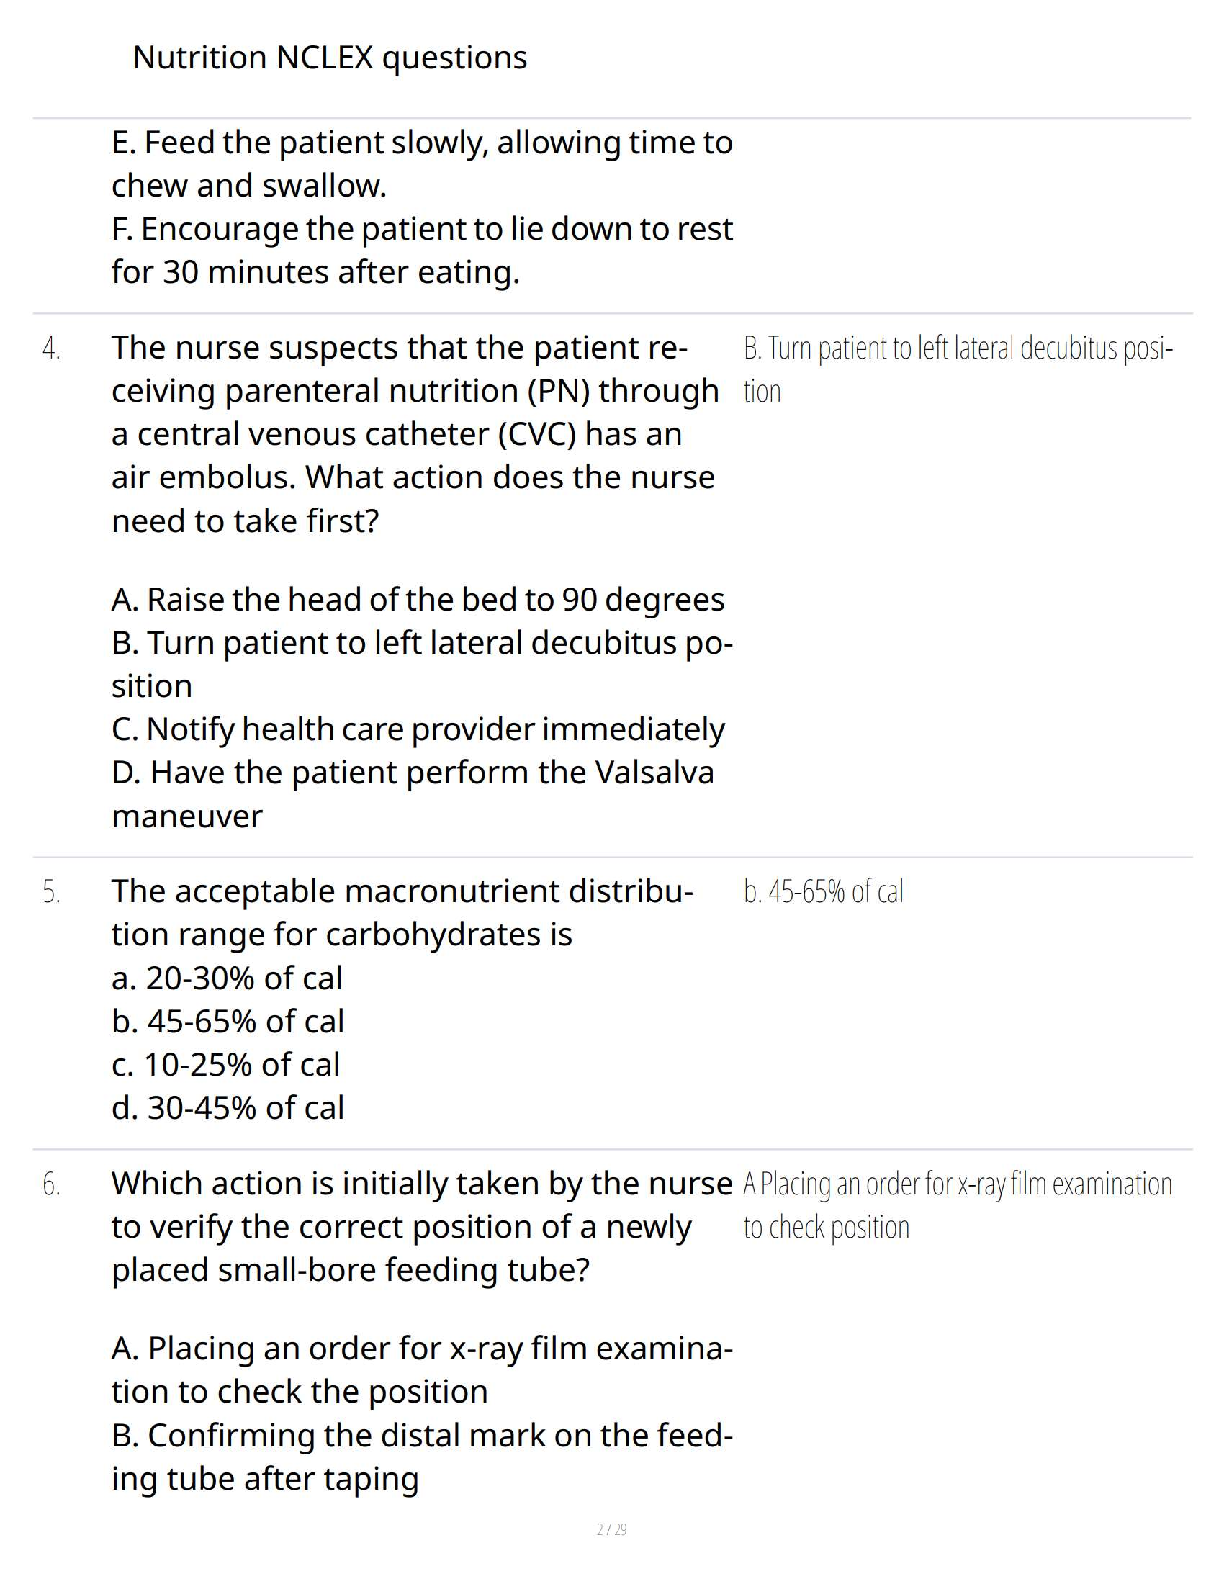The width and height of the screenshot is (1224, 1584).
Task: Click question number 4
Action: (x=51, y=349)
